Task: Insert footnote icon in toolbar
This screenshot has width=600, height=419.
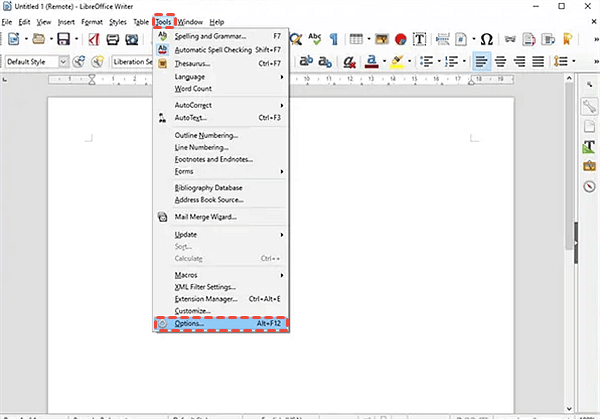Action: 529,39
